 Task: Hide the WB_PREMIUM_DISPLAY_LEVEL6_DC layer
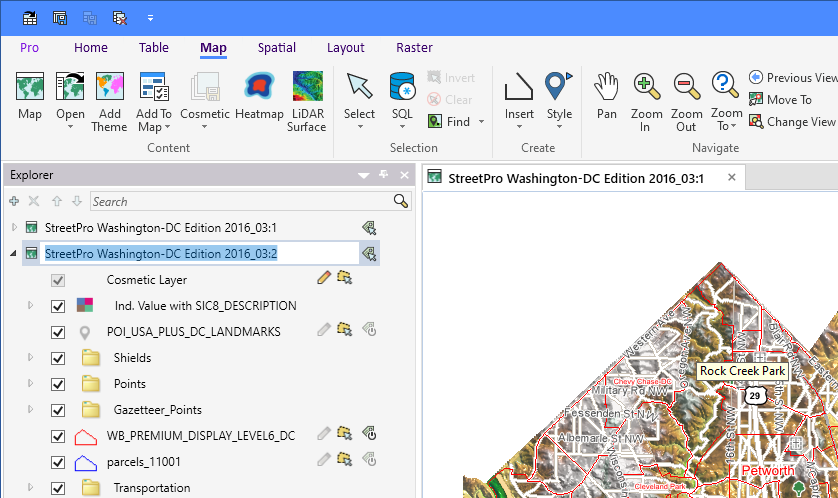click(x=58, y=436)
